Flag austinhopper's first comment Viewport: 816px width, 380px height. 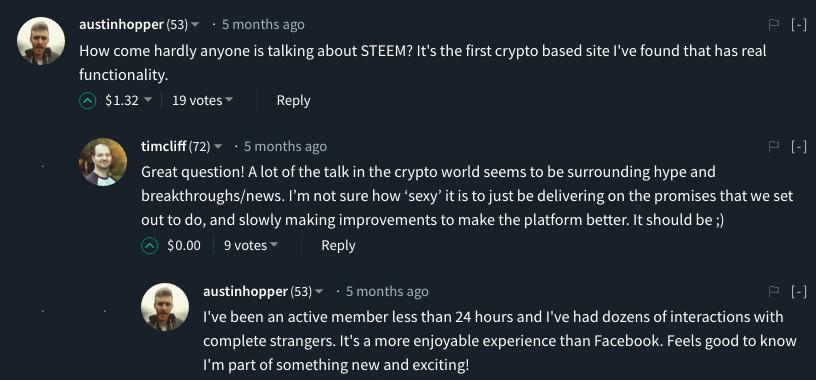[x=774, y=24]
